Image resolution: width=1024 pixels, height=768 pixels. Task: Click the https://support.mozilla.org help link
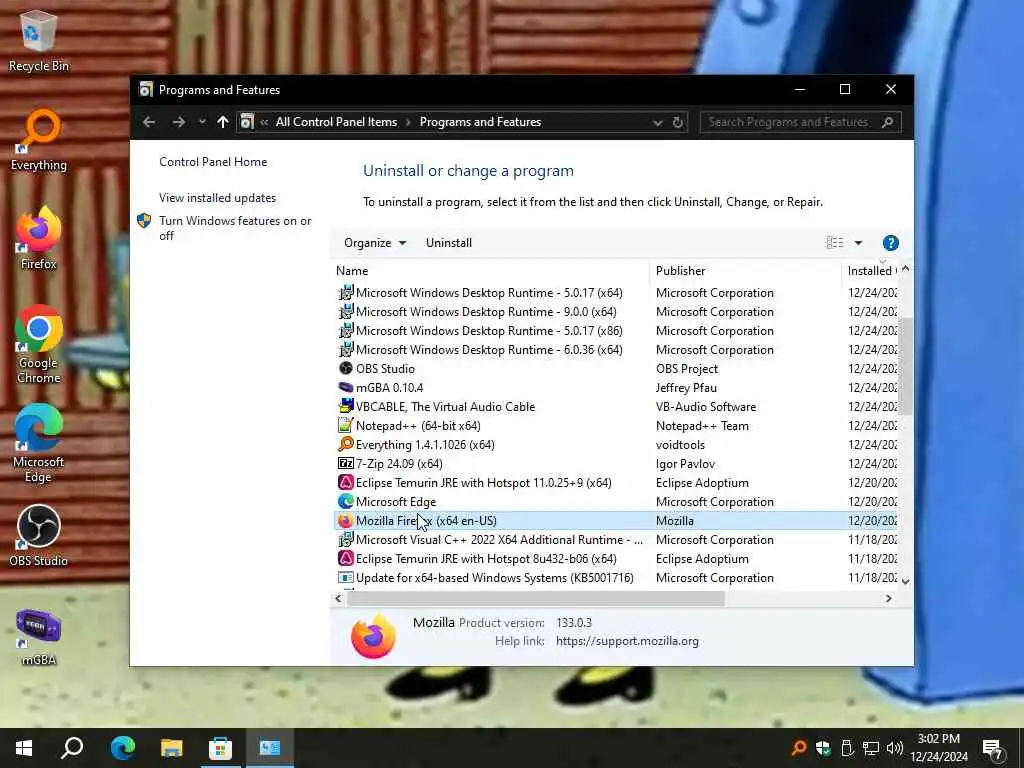coord(627,641)
